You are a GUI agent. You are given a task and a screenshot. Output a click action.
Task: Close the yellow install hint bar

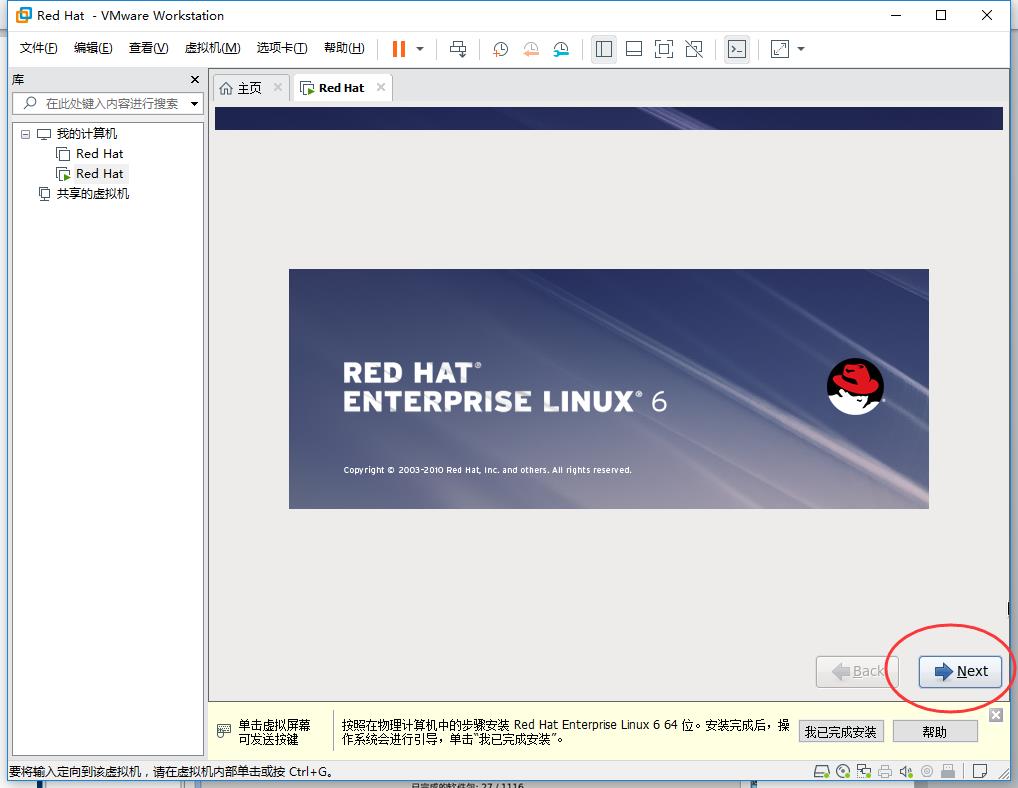click(996, 715)
